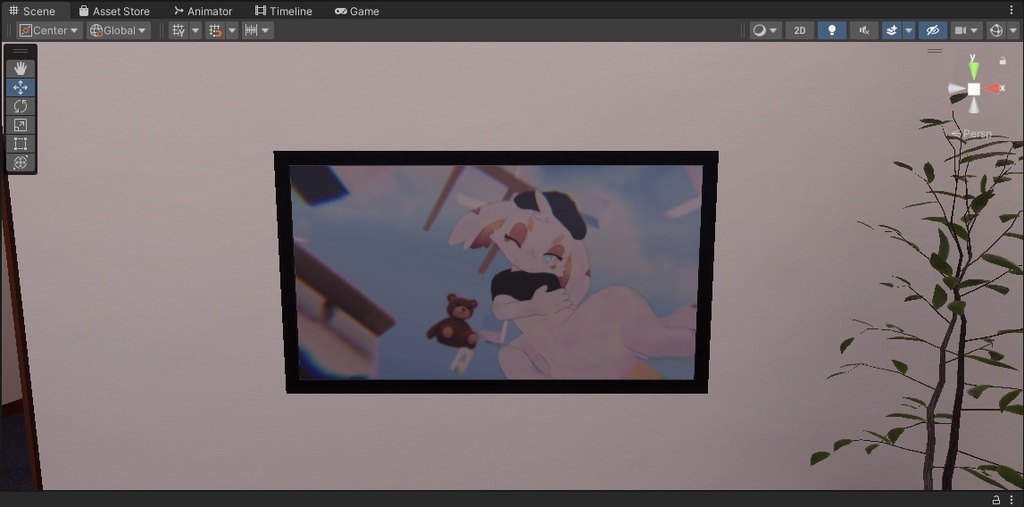Open the window options kebab menu top right

point(1012,10)
